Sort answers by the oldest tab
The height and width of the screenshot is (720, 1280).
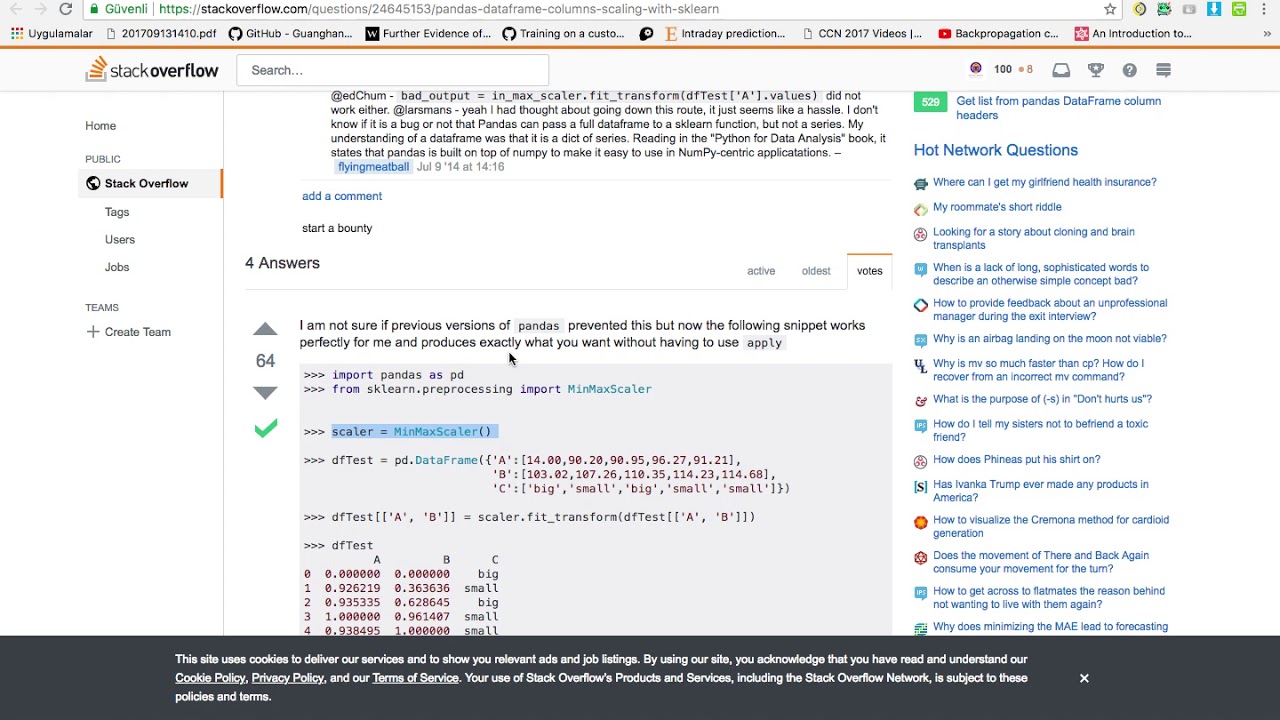click(x=816, y=271)
